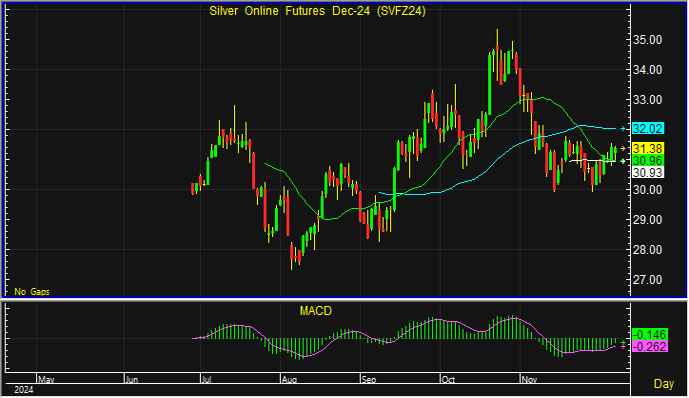
Task: Open the Day timeframe selector
Action: [x=664, y=384]
